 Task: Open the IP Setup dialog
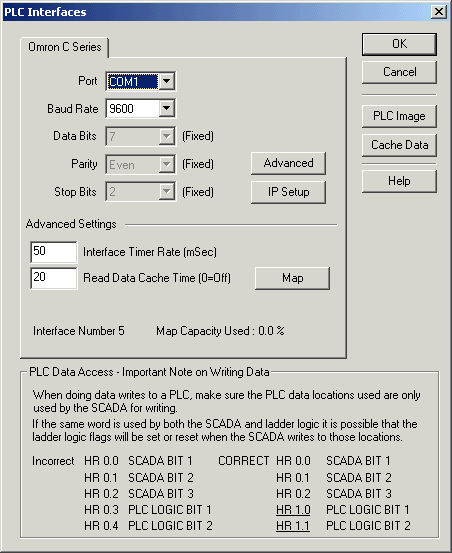288,192
